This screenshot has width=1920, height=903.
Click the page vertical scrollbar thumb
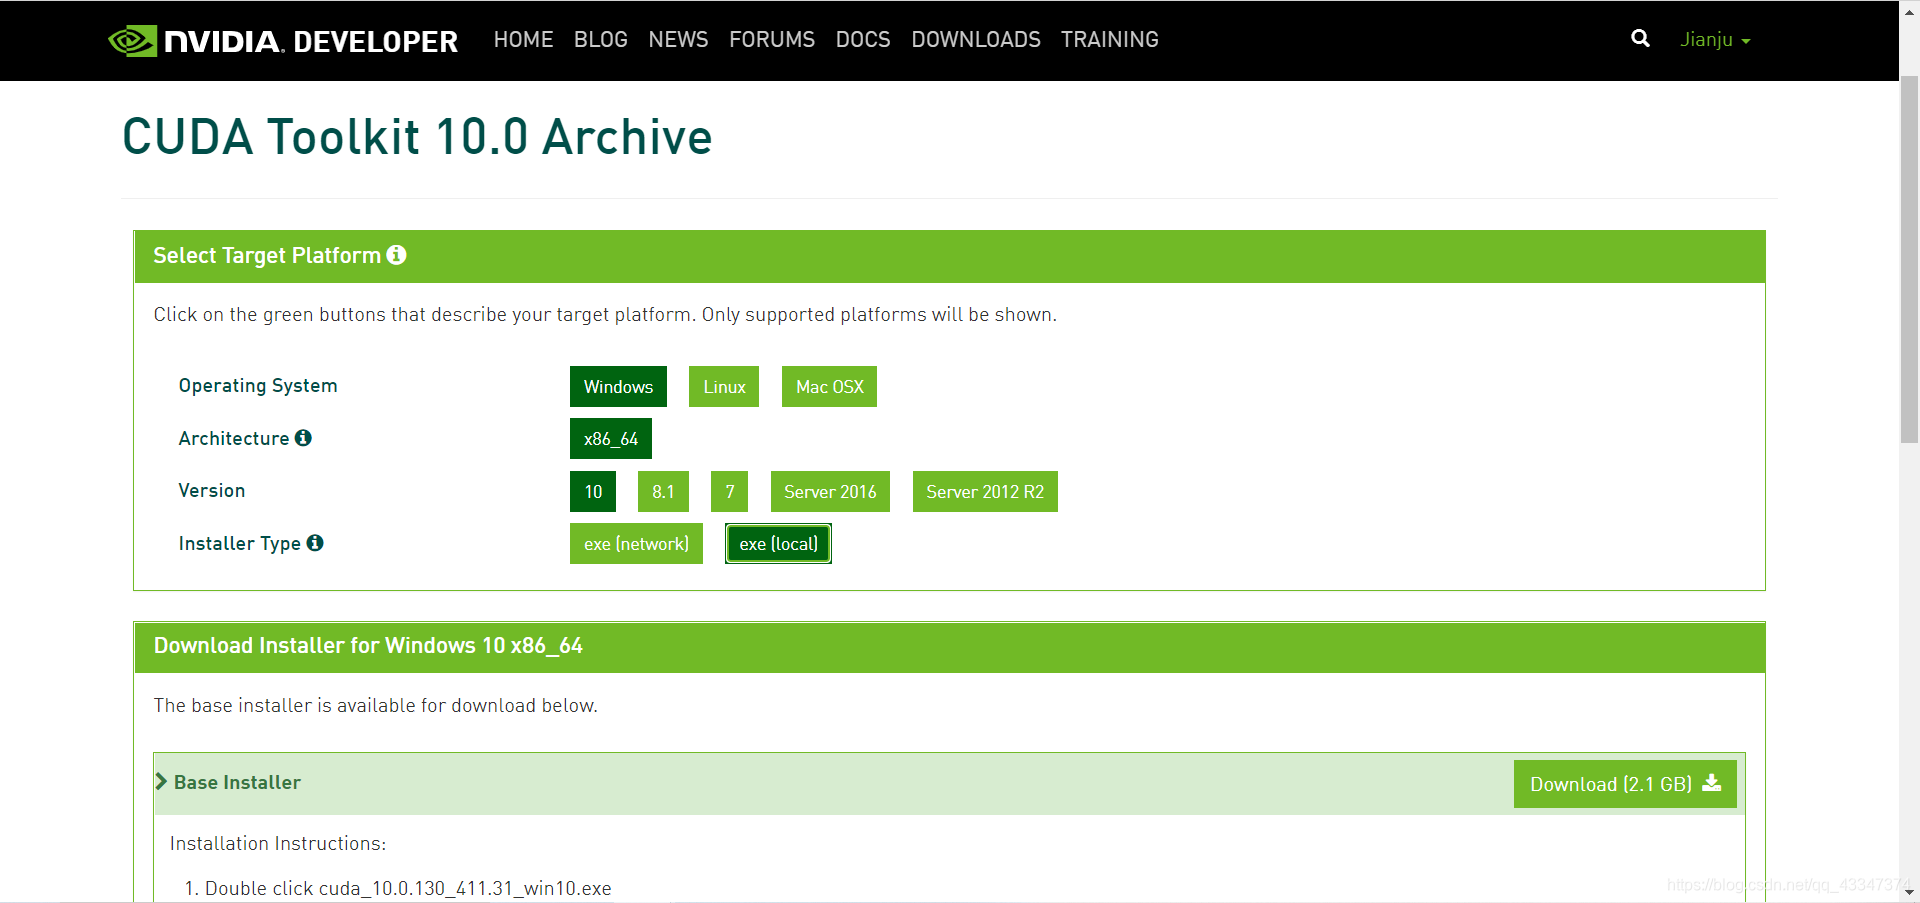pos(1909,260)
